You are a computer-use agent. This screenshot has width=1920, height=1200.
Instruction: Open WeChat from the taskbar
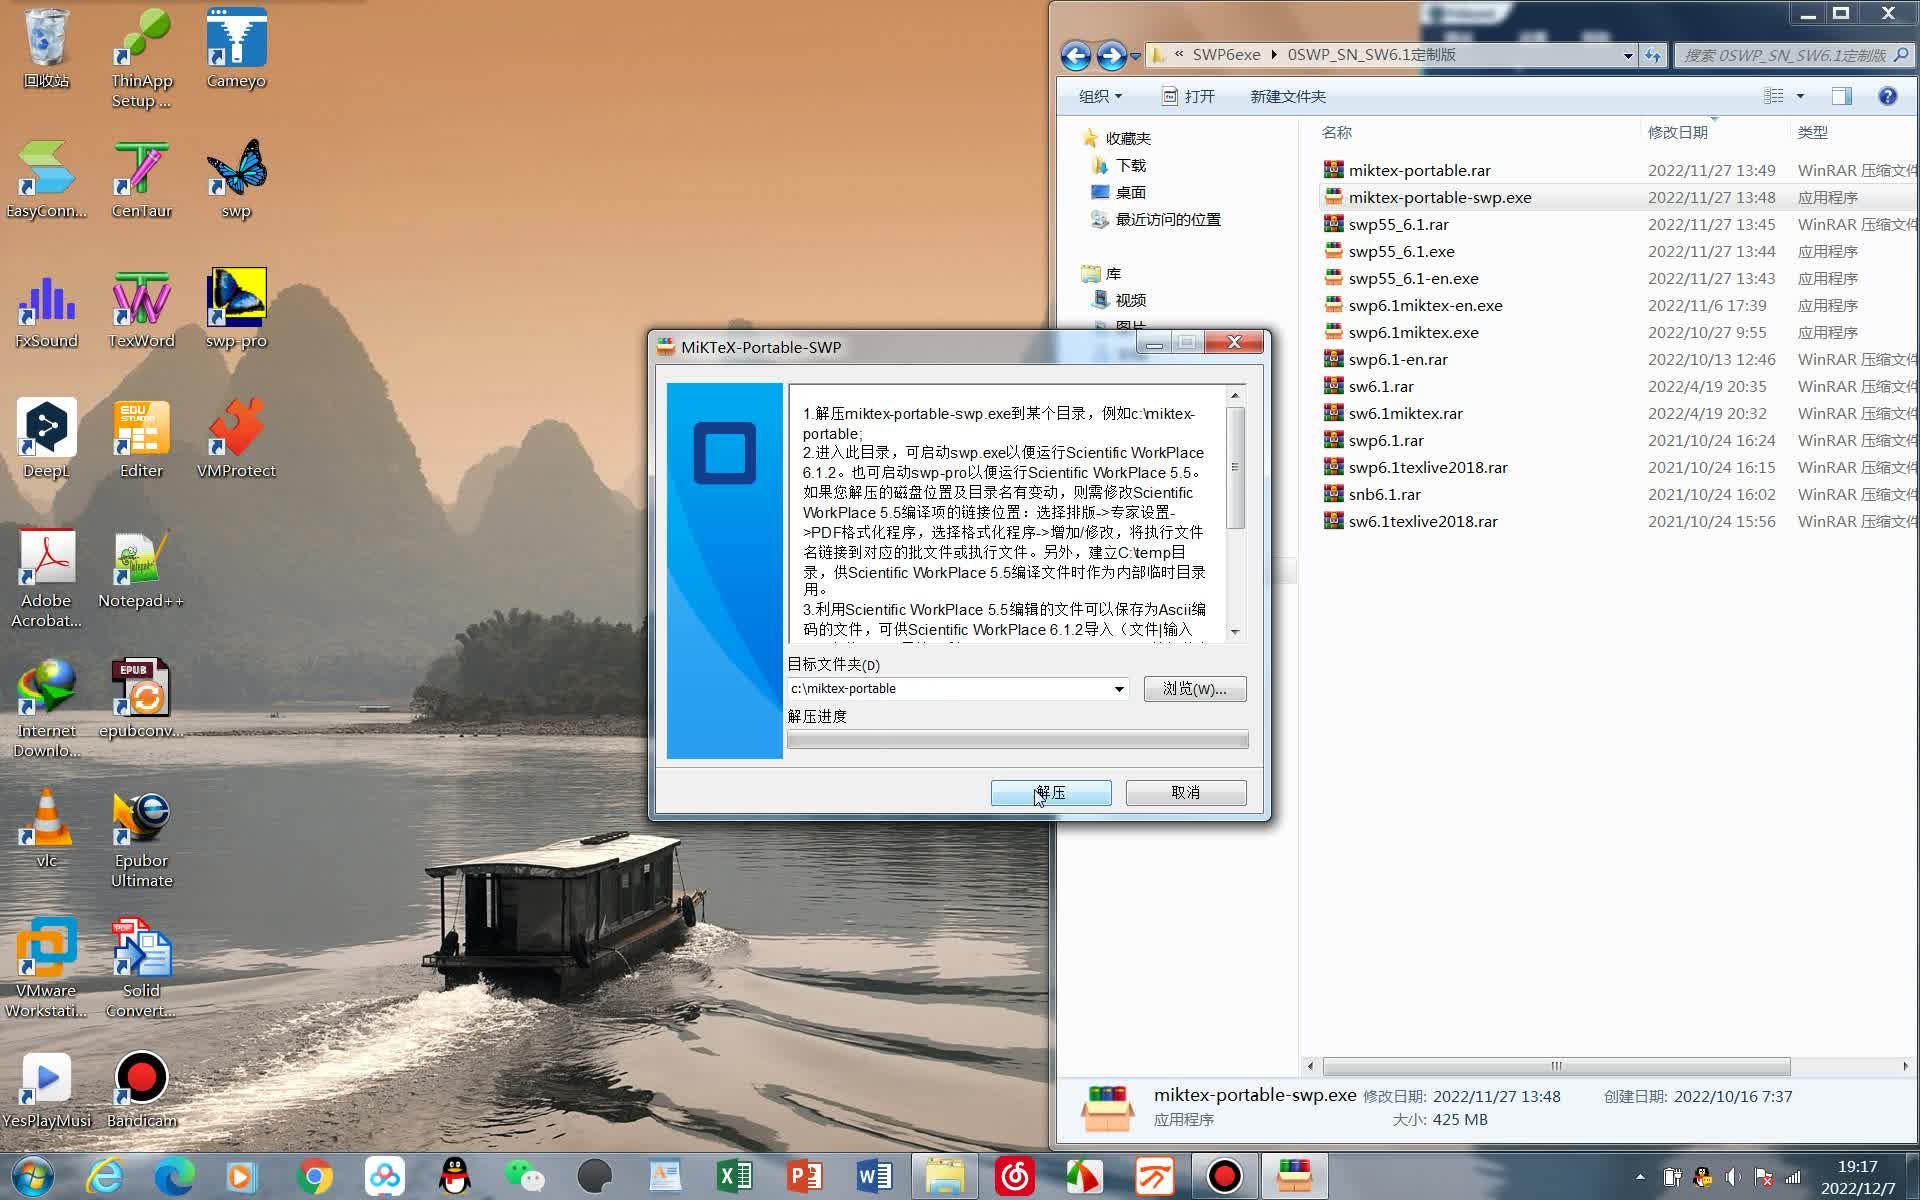pyautogui.click(x=524, y=1176)
